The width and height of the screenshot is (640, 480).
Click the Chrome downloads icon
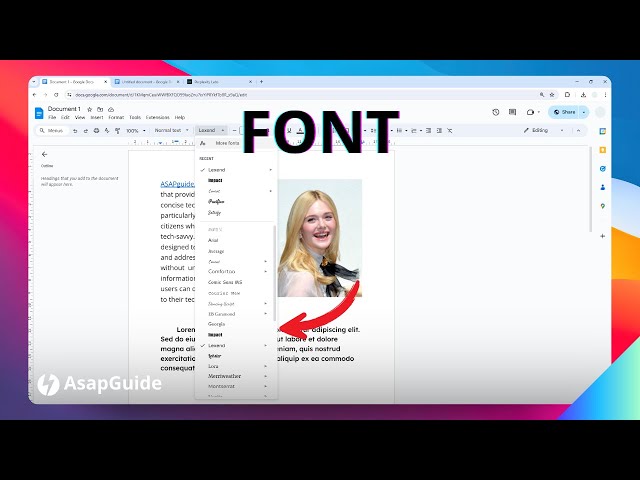(583, 95)
